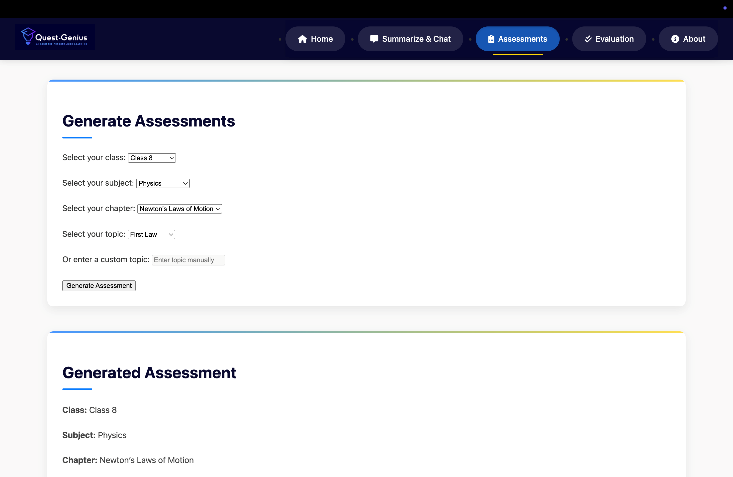
Task: Focus the custom topic input field
Action: pyautogui.click(x=188, y=260)
